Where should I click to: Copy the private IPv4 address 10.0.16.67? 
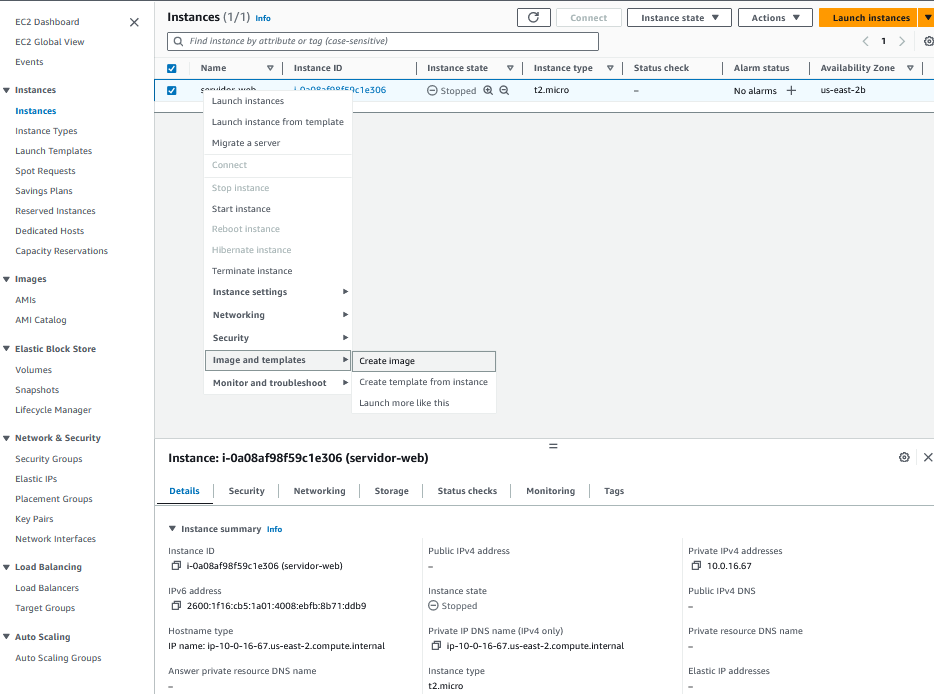pos(696,566)
